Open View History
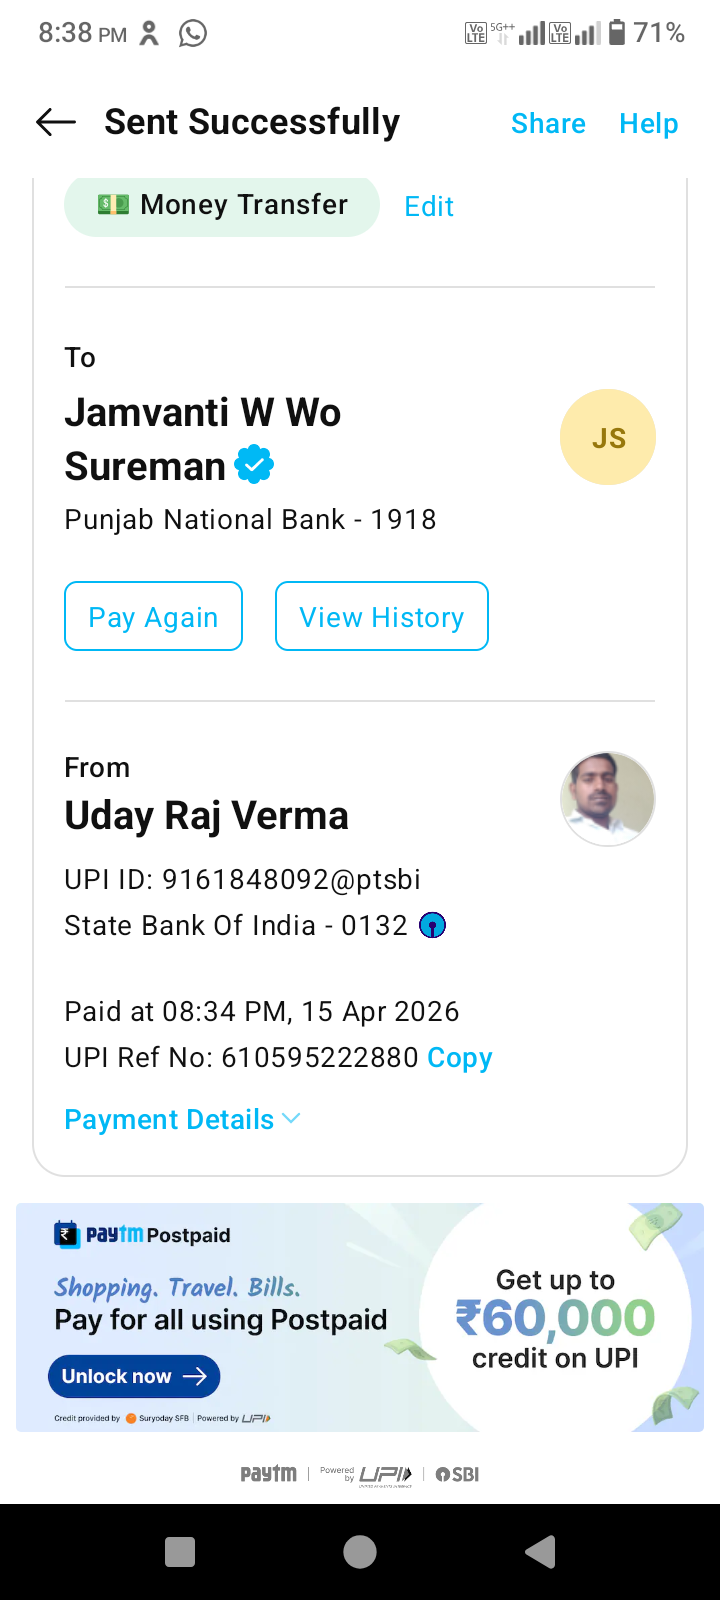This screenshot has width=720, height=1600. pyautogui.click(x=382, y=617)
